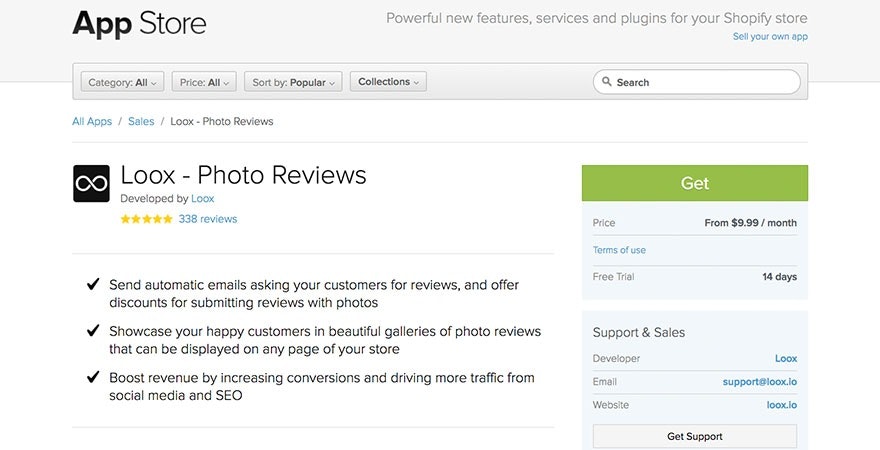
Task: Click the Get Support button
Action: pos(694,436)
